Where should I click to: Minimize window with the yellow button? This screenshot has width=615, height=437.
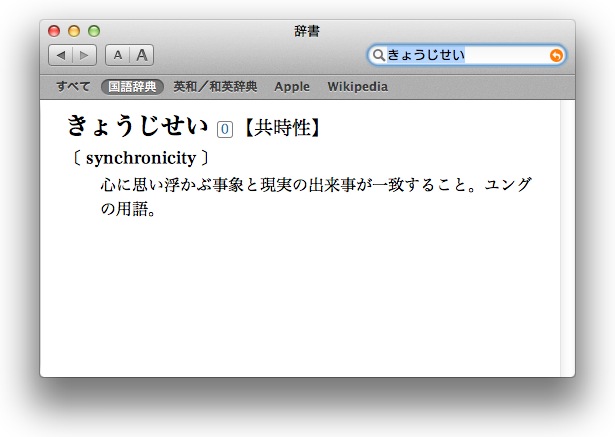point(73,32)
